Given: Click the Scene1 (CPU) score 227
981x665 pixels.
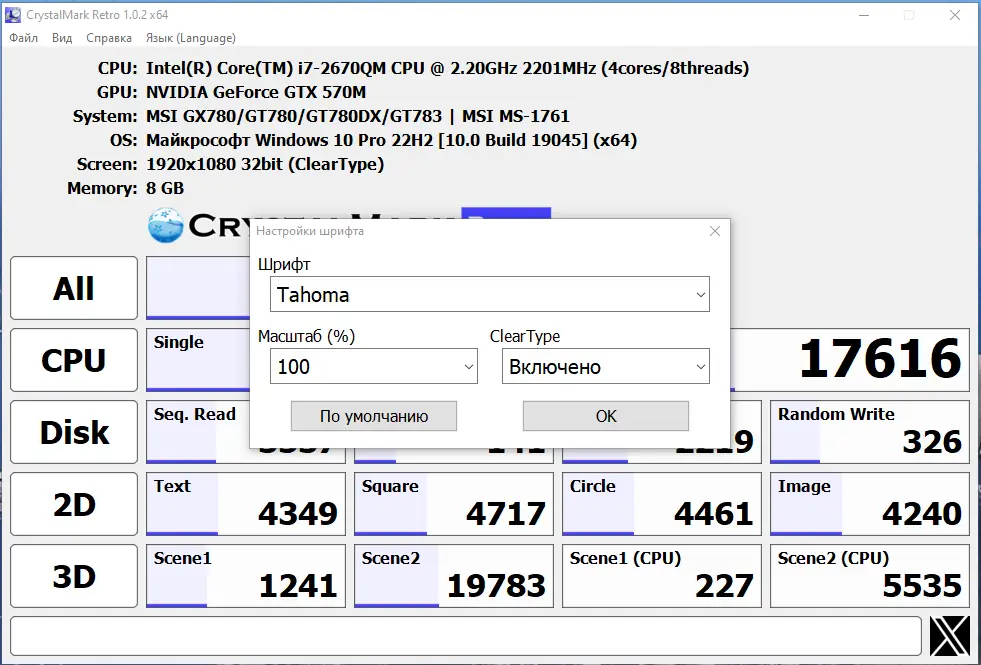Looking at the screenshot, I should click(x=662, y=576).
